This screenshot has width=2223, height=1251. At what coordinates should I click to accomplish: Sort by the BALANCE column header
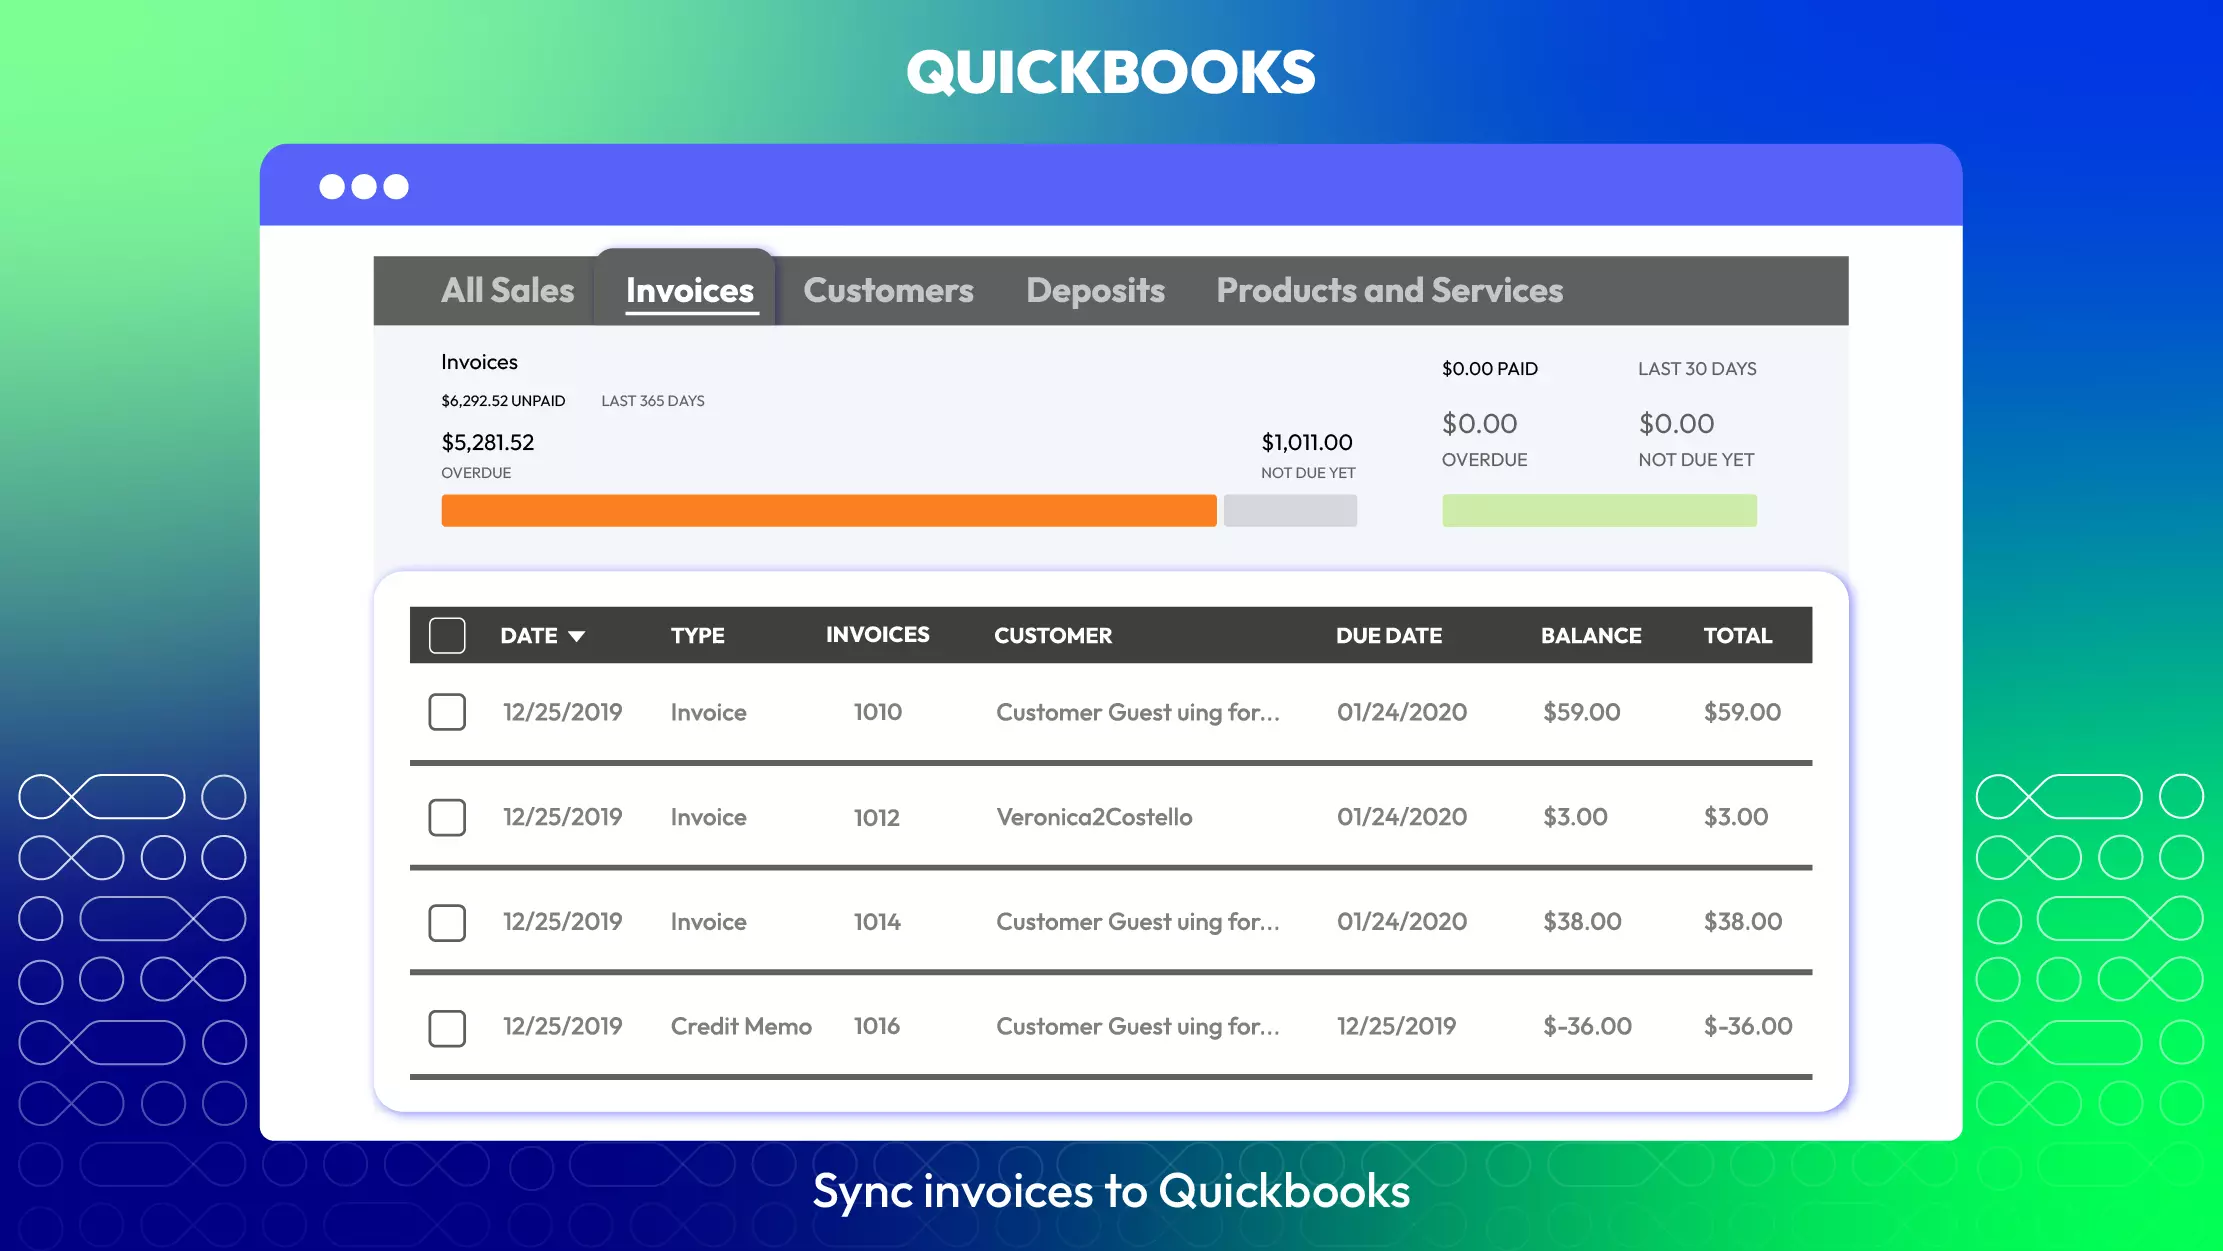point(1591,635)
